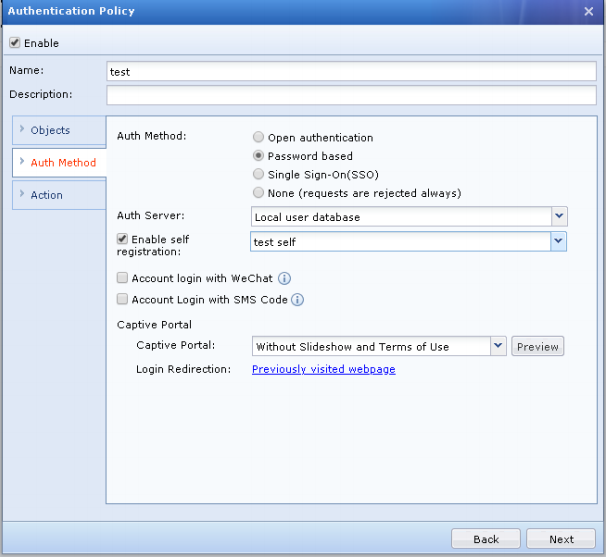Close the Authentication Policy dialog
607x559 pixels.
[589, 12]
